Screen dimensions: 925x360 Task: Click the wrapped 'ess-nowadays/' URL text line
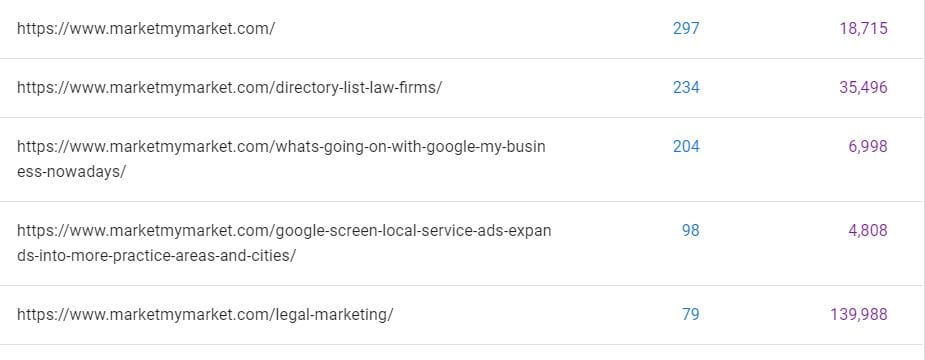pos(71,172)
